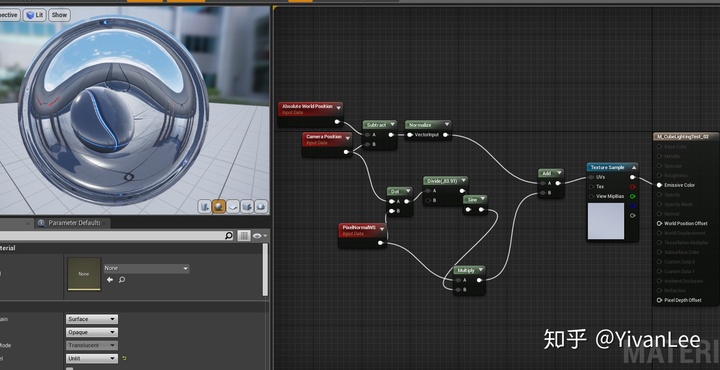The image size is (720, 370).
Task: Click the Subtract node output pin
Action: 391,135
